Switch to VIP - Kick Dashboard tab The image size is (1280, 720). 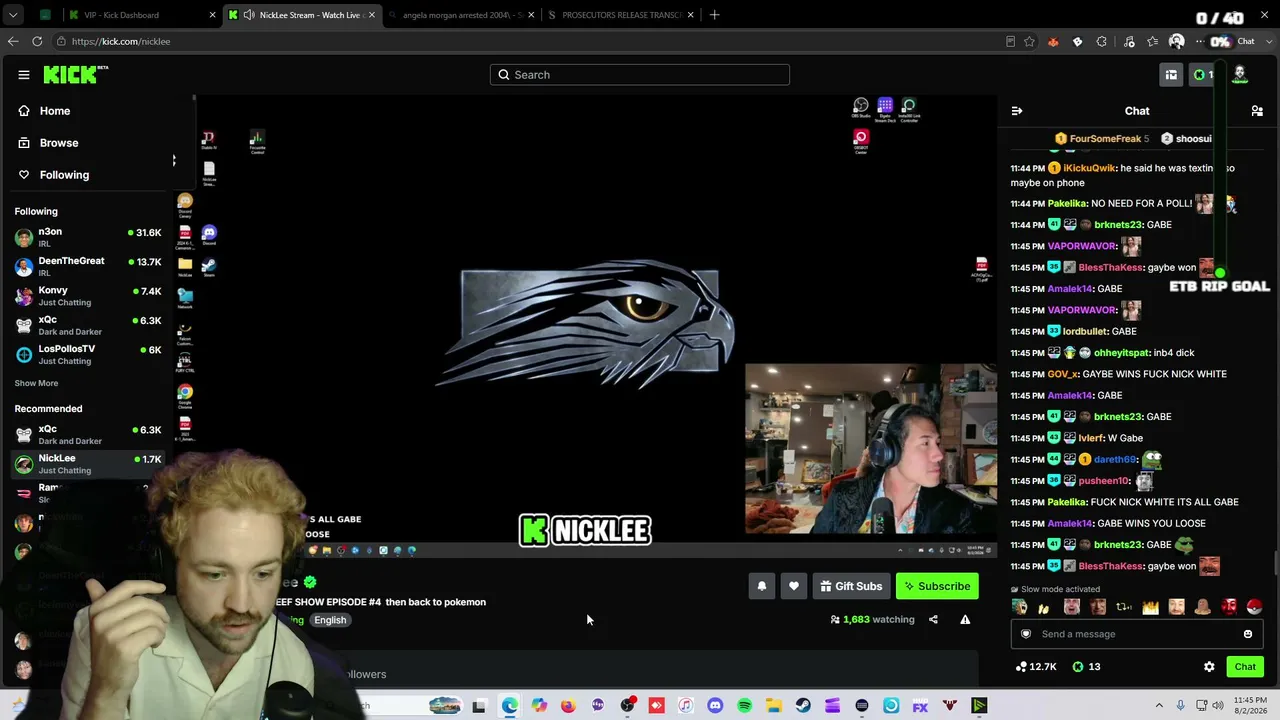pyautogui.click(x=138, y=15)
